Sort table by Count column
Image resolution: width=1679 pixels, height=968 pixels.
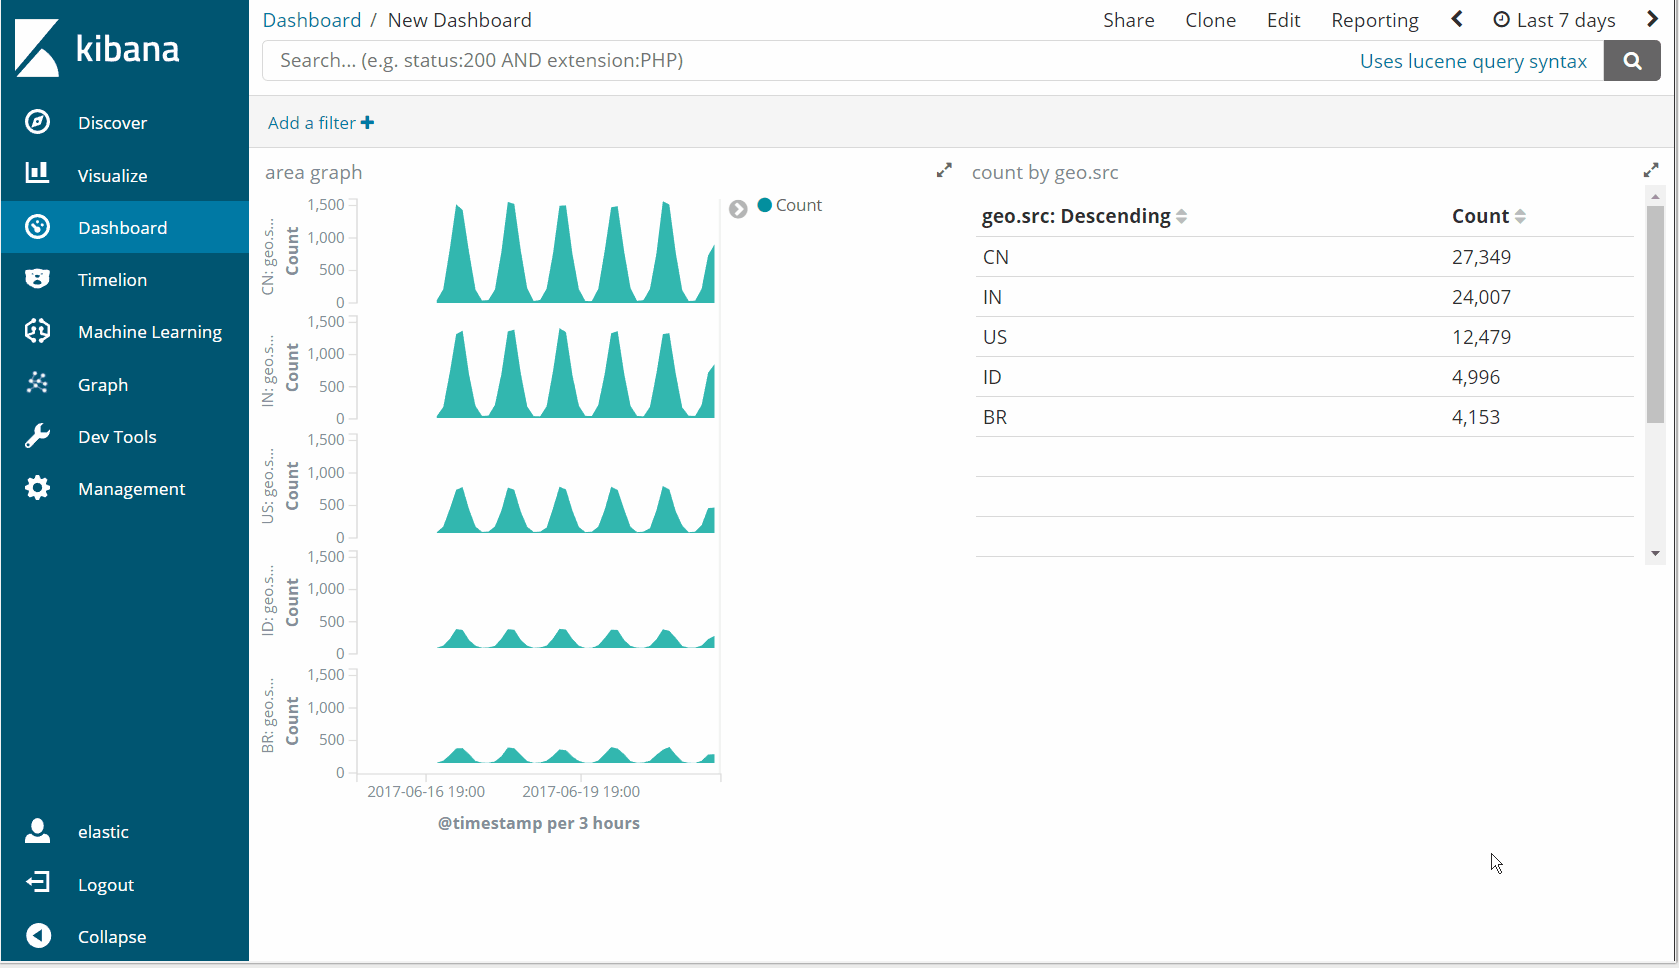(x=1489, y=216)
